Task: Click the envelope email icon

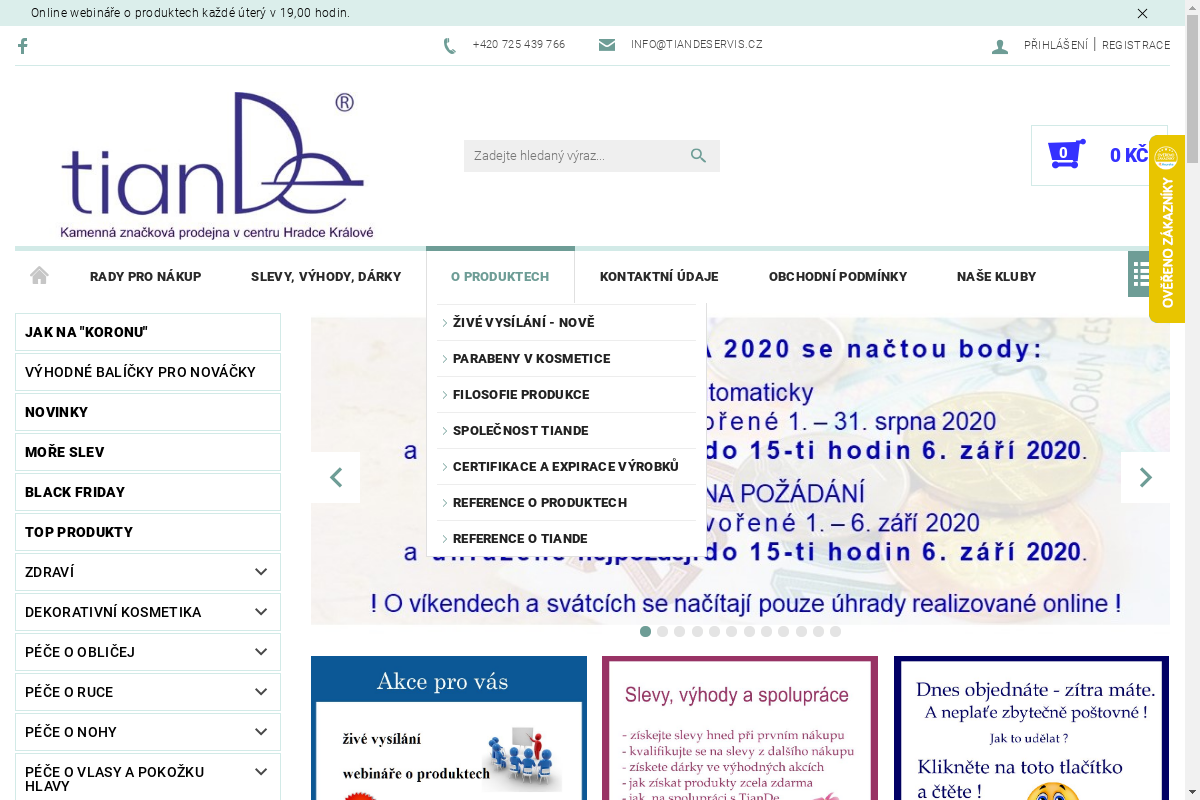Action: [607, 45]
